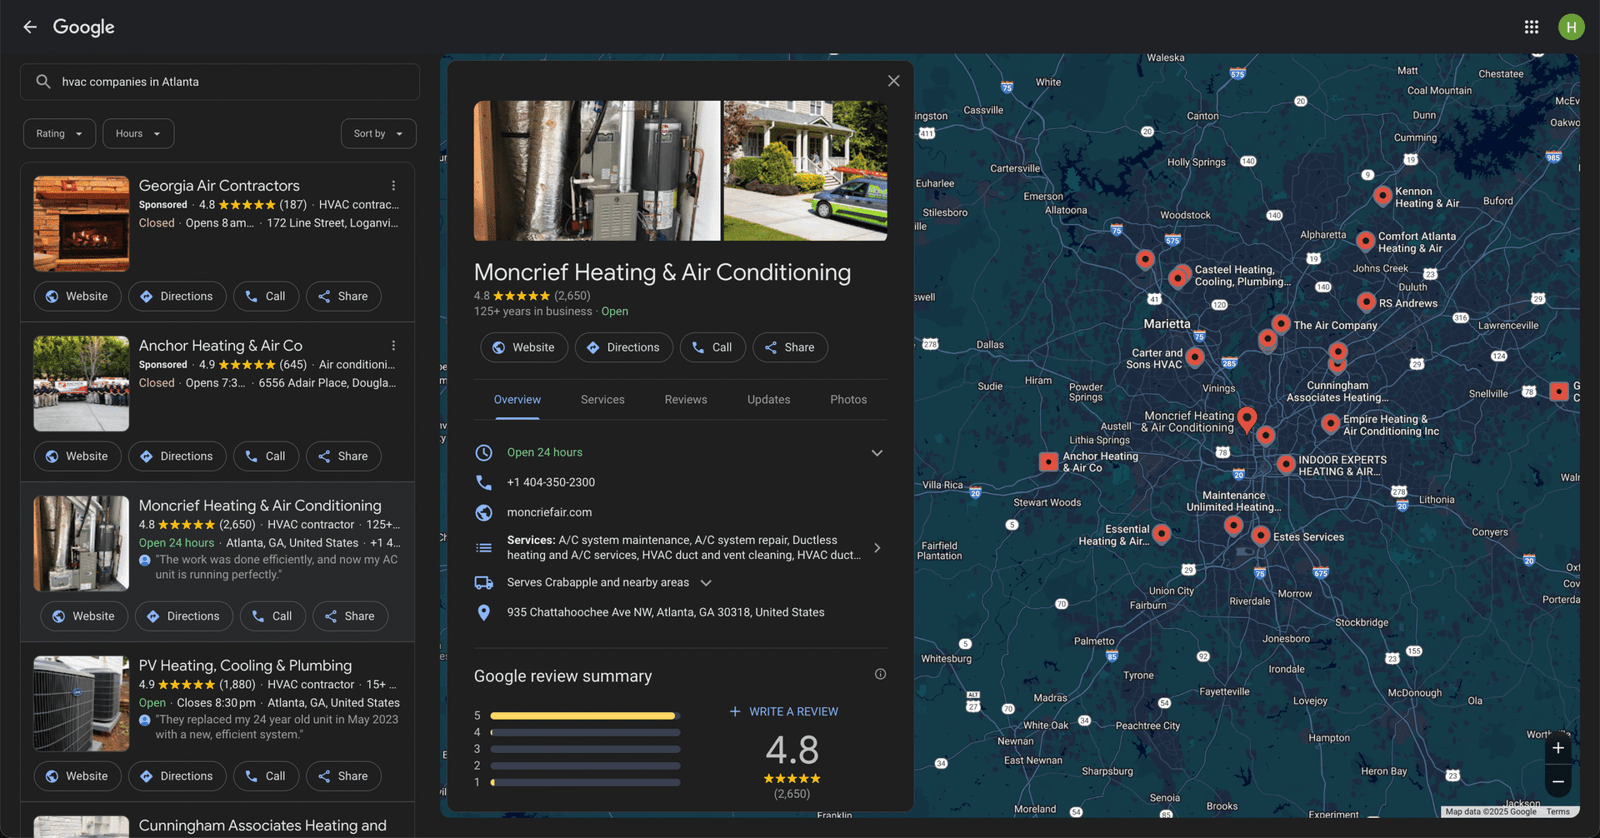Screen dimensions: 1600x838
Task: Click the delivery truck service-area icon
Action: [484, 582]
